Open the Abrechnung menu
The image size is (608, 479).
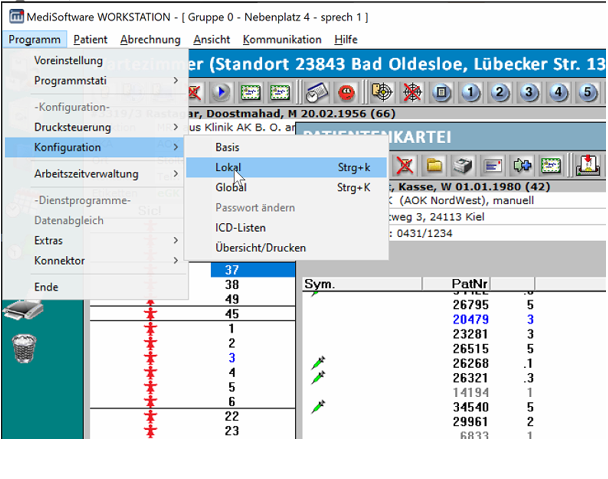point(150,40)
